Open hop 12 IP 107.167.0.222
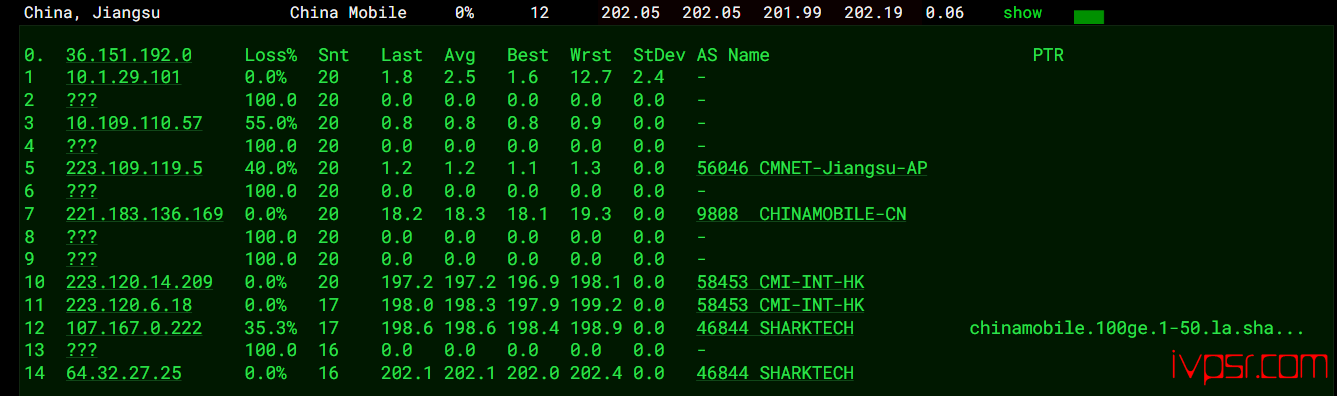Image resolution: width=1337 pixels, height=396 pixels. pyautogui.click(x=134, y=328)
